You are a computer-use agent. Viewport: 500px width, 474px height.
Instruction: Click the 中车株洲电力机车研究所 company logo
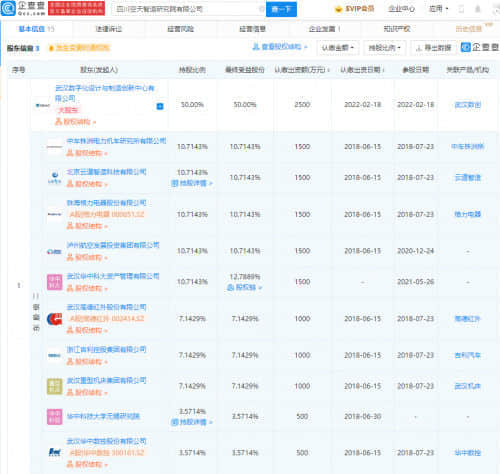pos(54,147)
